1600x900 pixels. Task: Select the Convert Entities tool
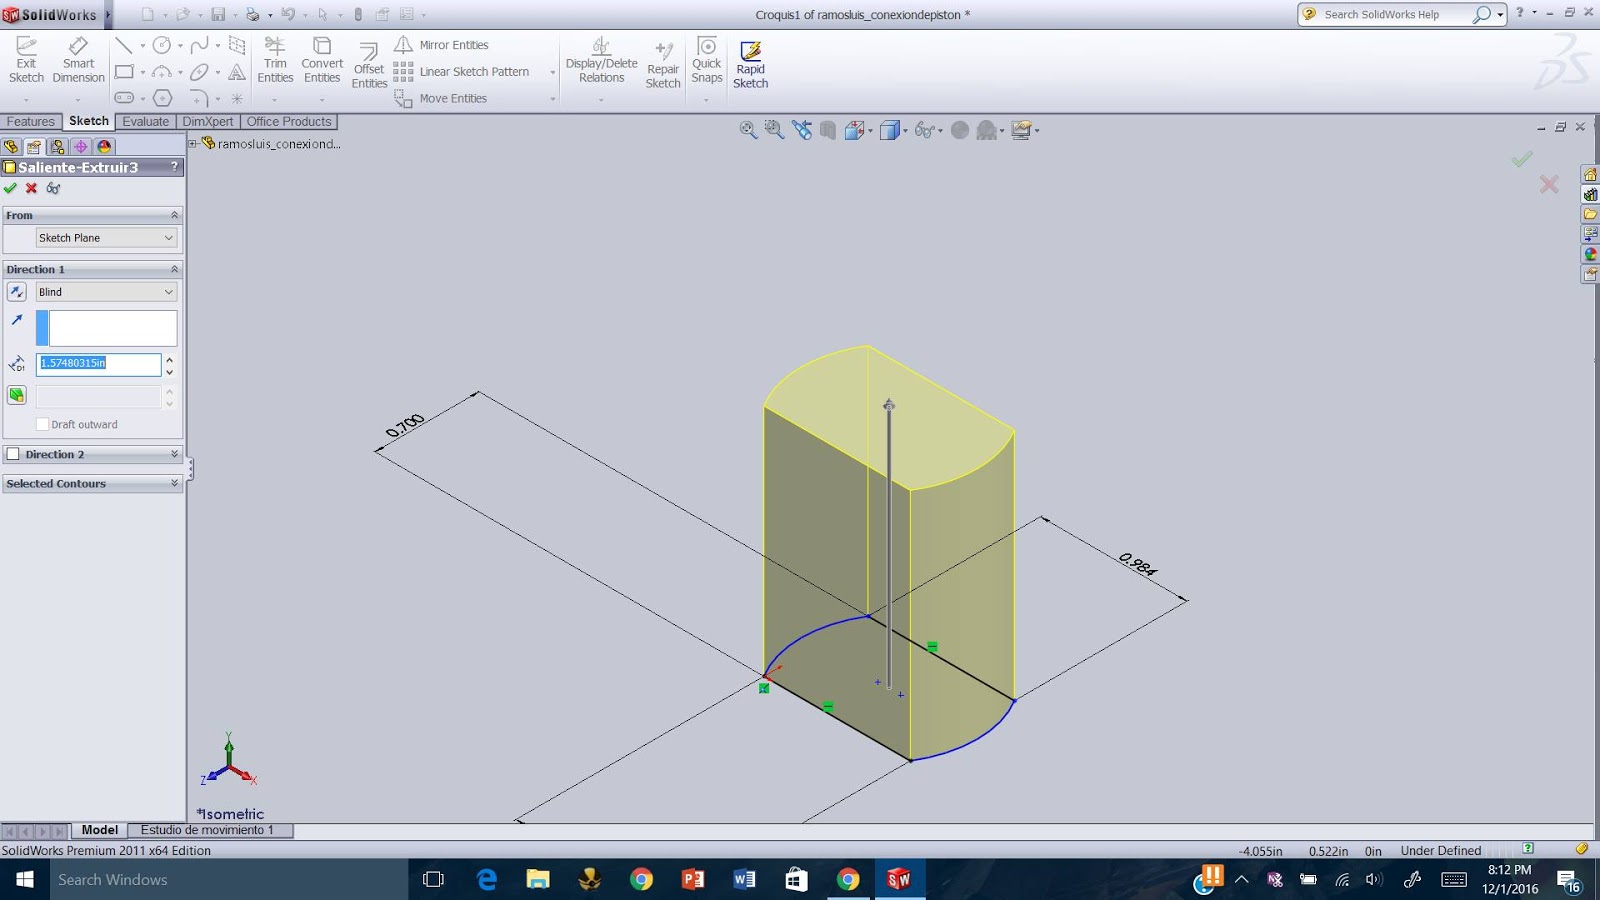tap(321, 60)
